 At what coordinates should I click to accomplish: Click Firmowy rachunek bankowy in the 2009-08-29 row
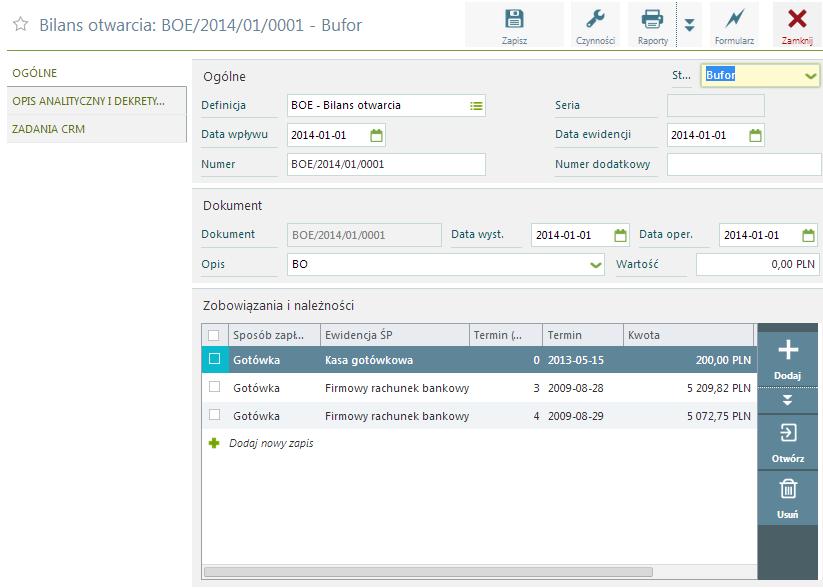coord(397,416)
